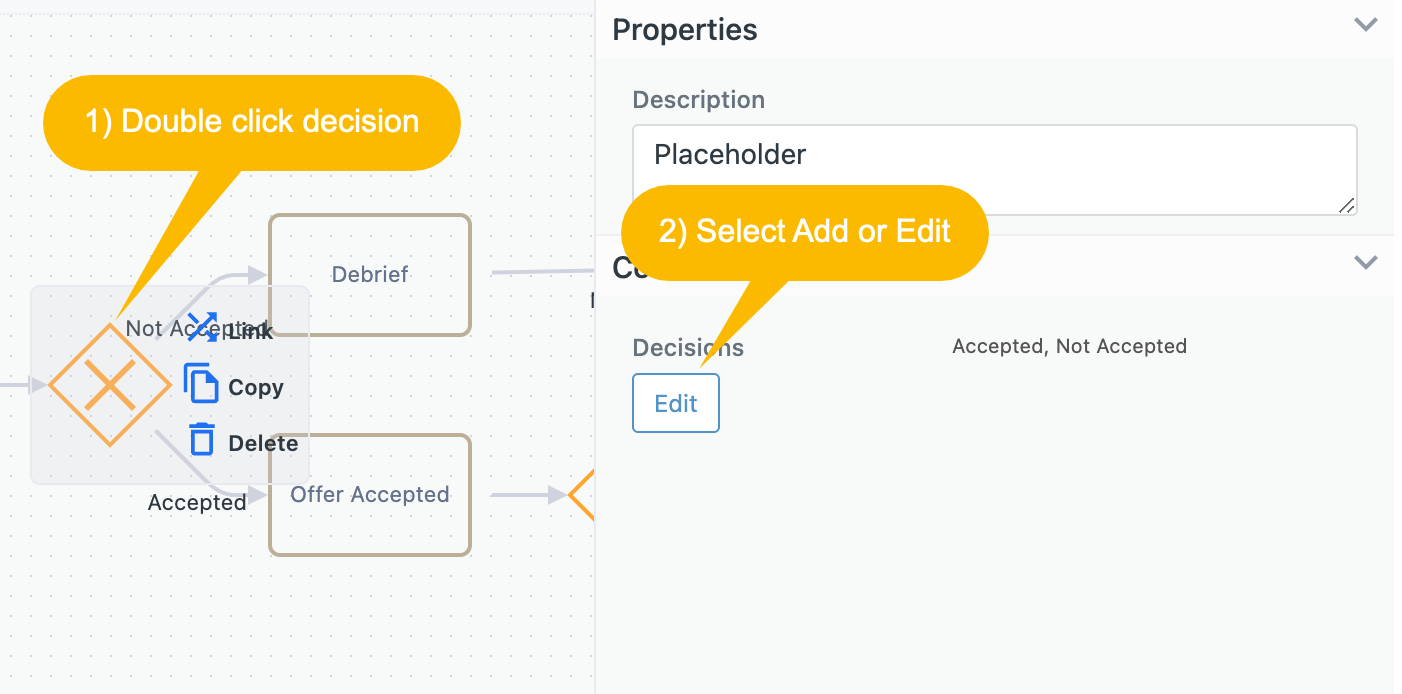Viewport: 1402px width, 694px height.
Task: Select the Offer Accepted step box
Action: tap(370, 495)
